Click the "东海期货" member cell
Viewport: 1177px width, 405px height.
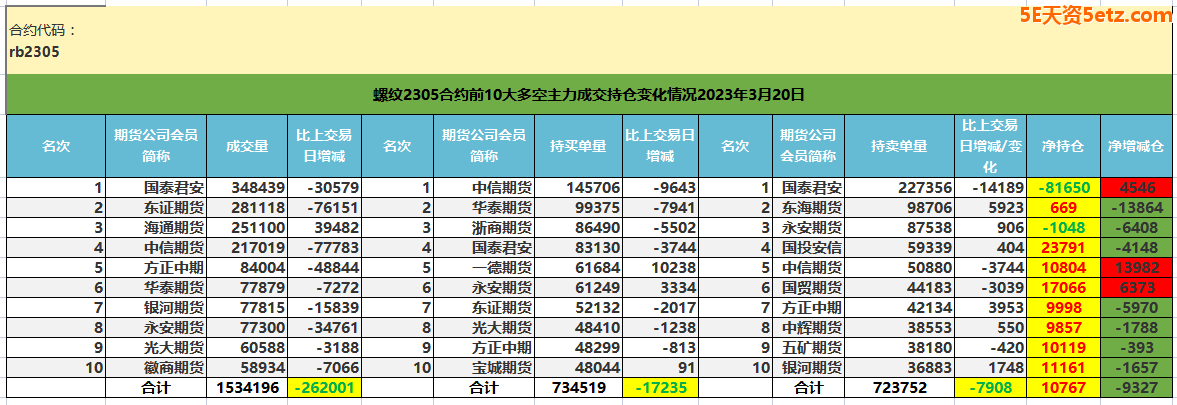coord(808,208)
